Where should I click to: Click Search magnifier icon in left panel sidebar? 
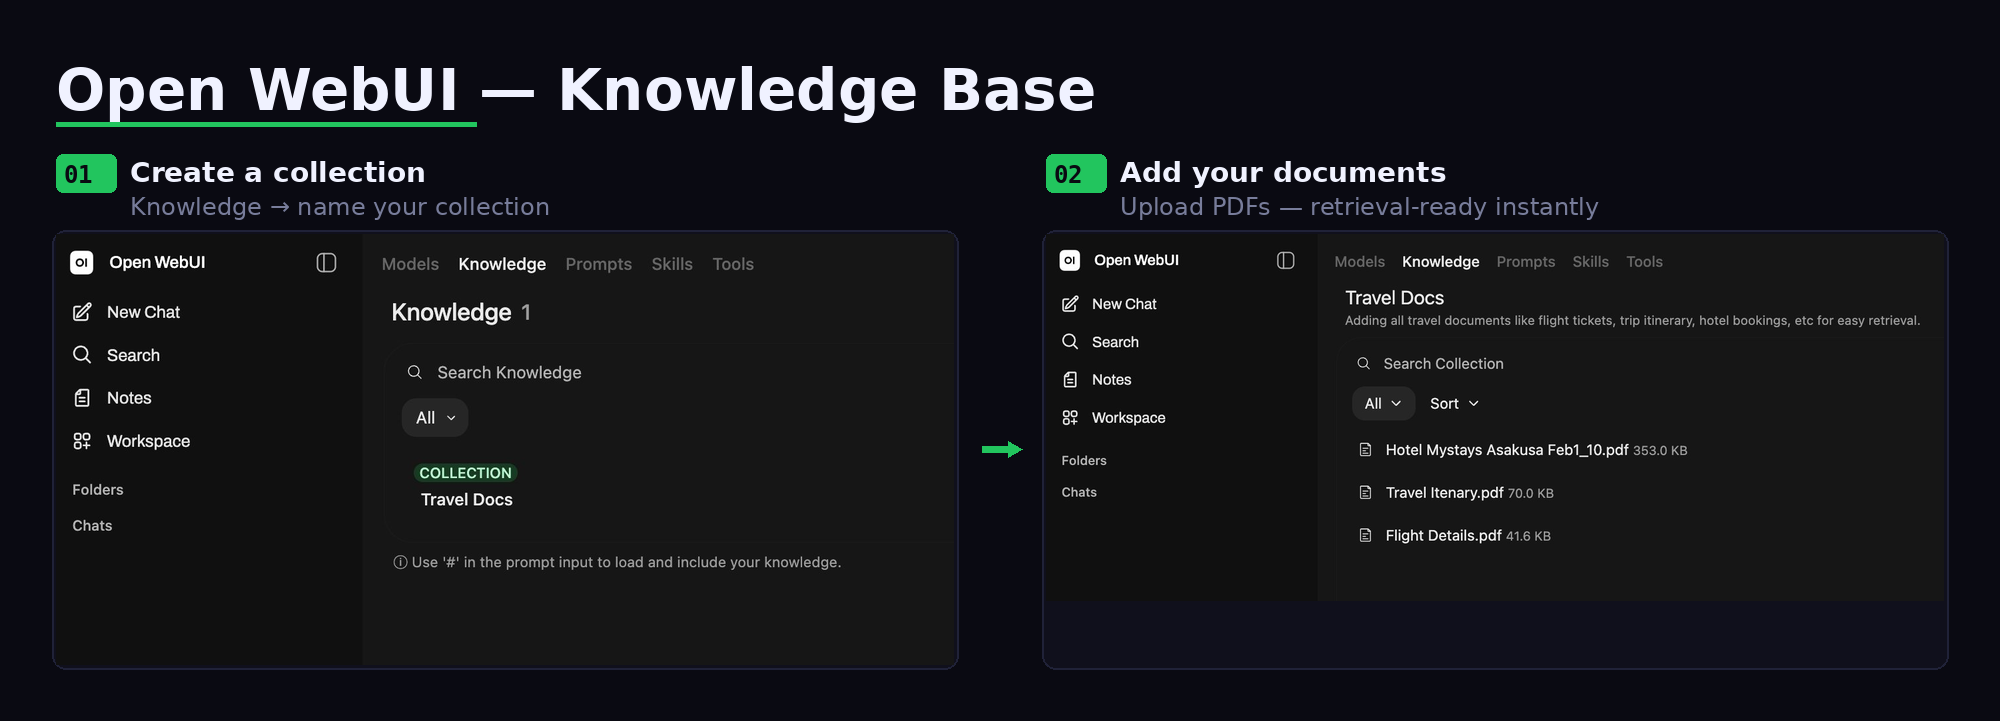82,355
